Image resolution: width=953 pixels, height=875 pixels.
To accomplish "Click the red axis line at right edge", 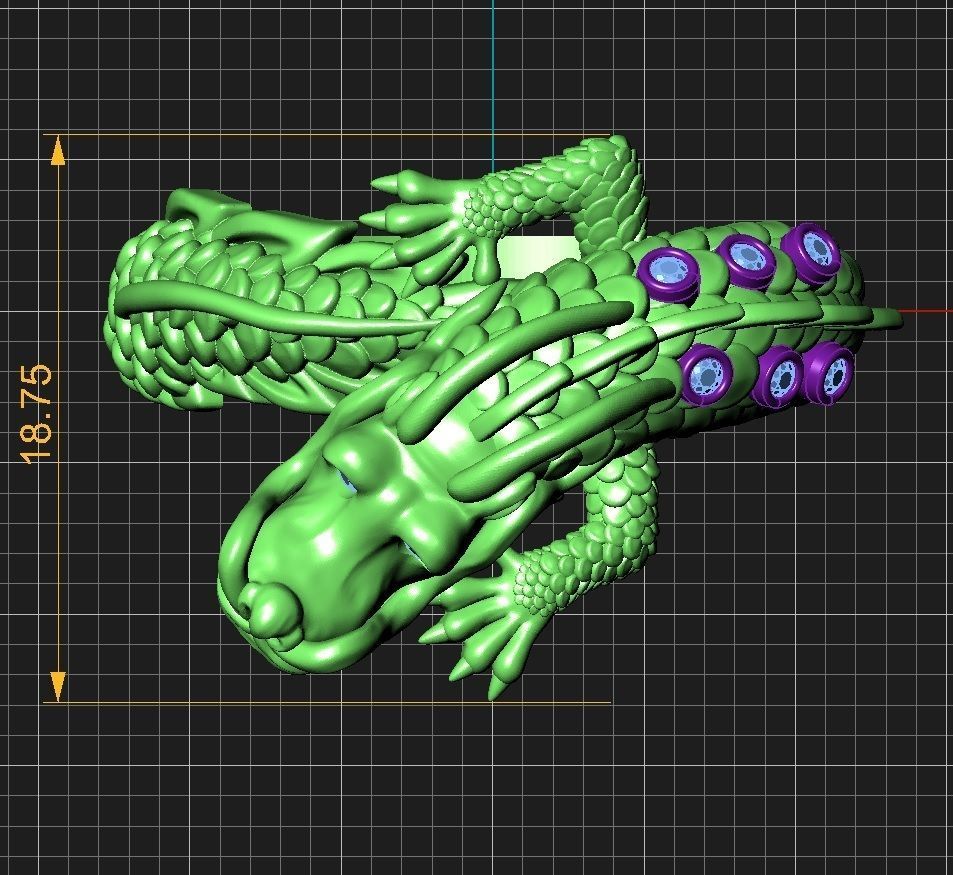I will tap(926, 311).
